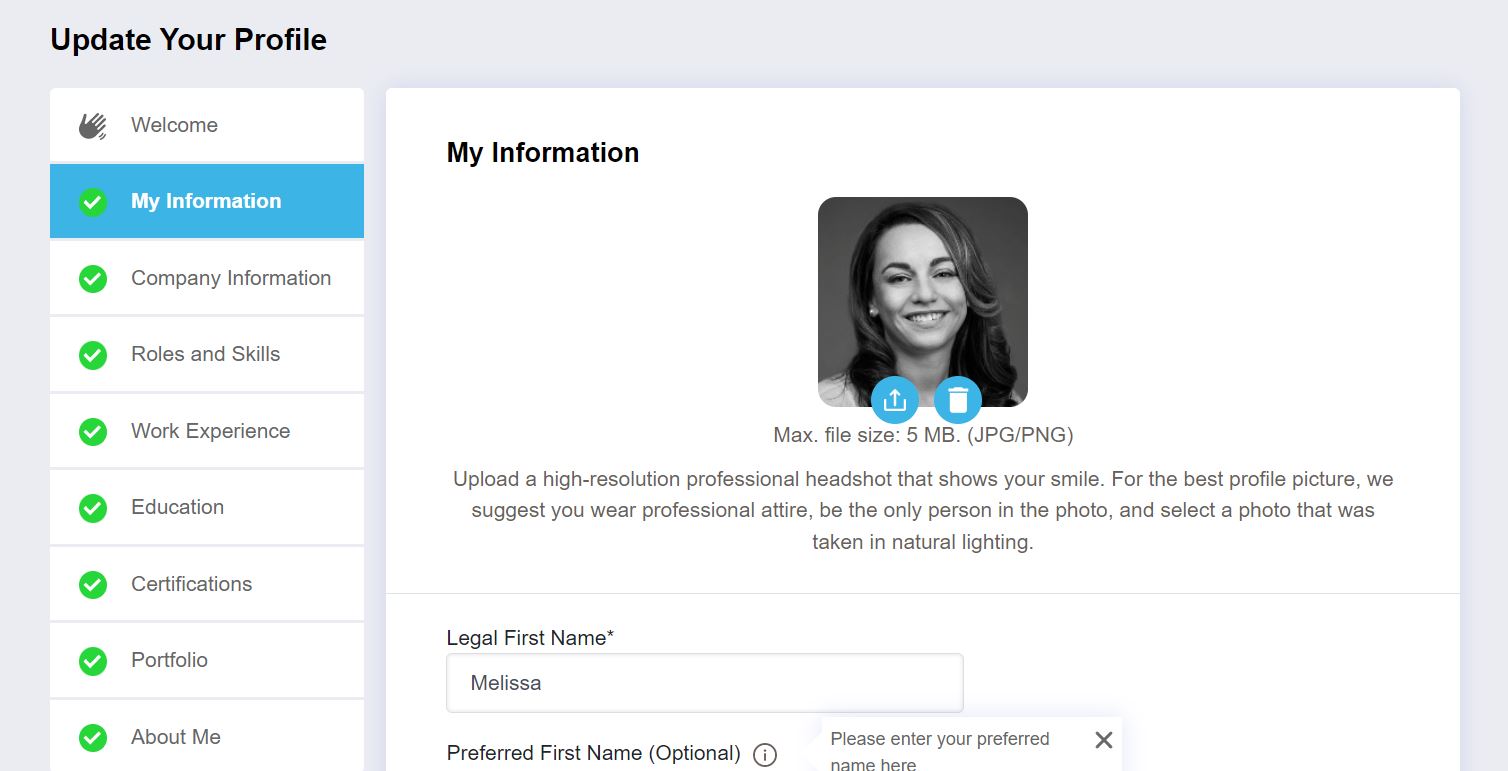Screen dimensions: 1508x771
Task: Click the checkmark next to About Me
Action: coord(92,737)
